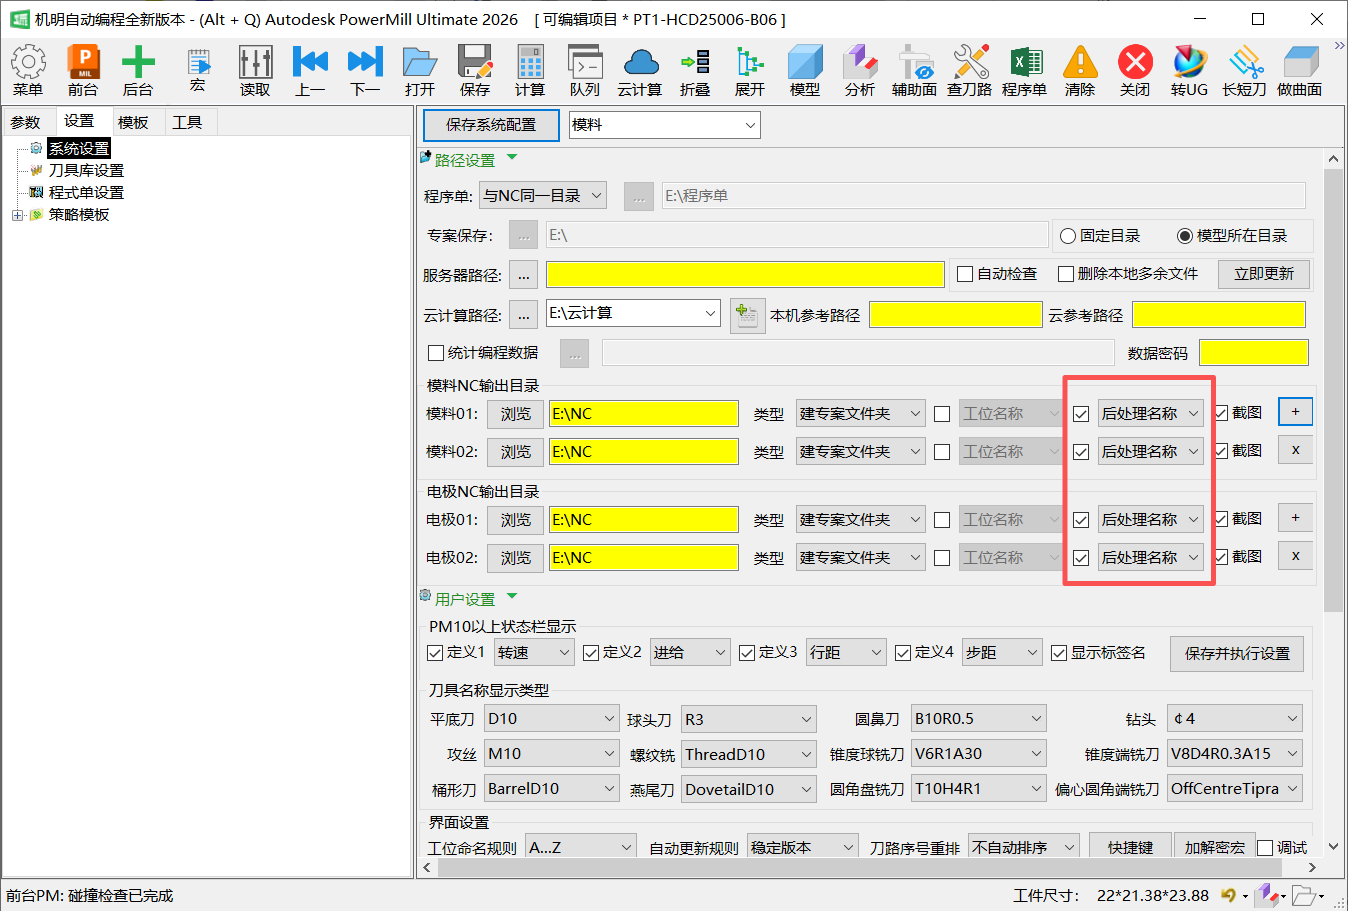Open 后处理名称 dropdown in 模料02 row
Image resolution: width=1348 pixels, height=911 pixels.
coord(1150,452)
